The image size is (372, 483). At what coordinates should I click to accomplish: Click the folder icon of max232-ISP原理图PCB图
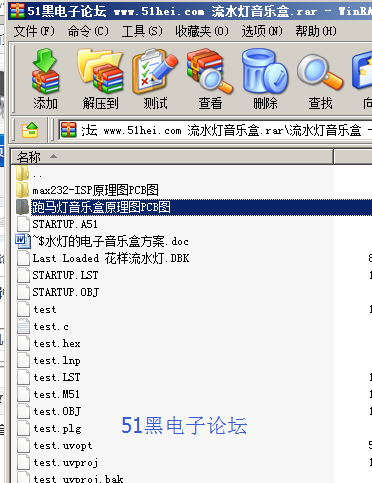tap(22, 190)
